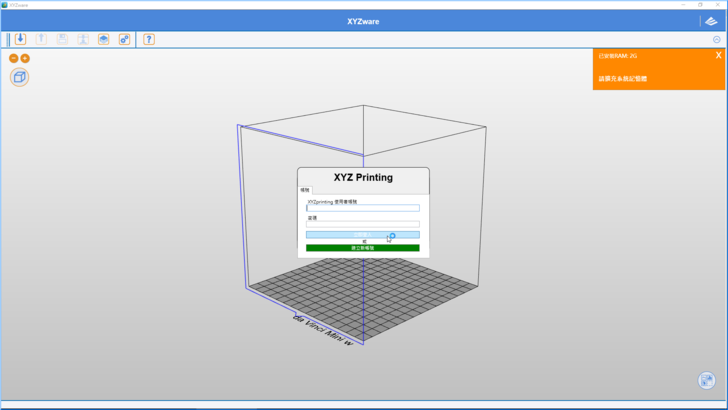
Task: Click the round icon at bottom right
Action: click(x=707, y=380)
